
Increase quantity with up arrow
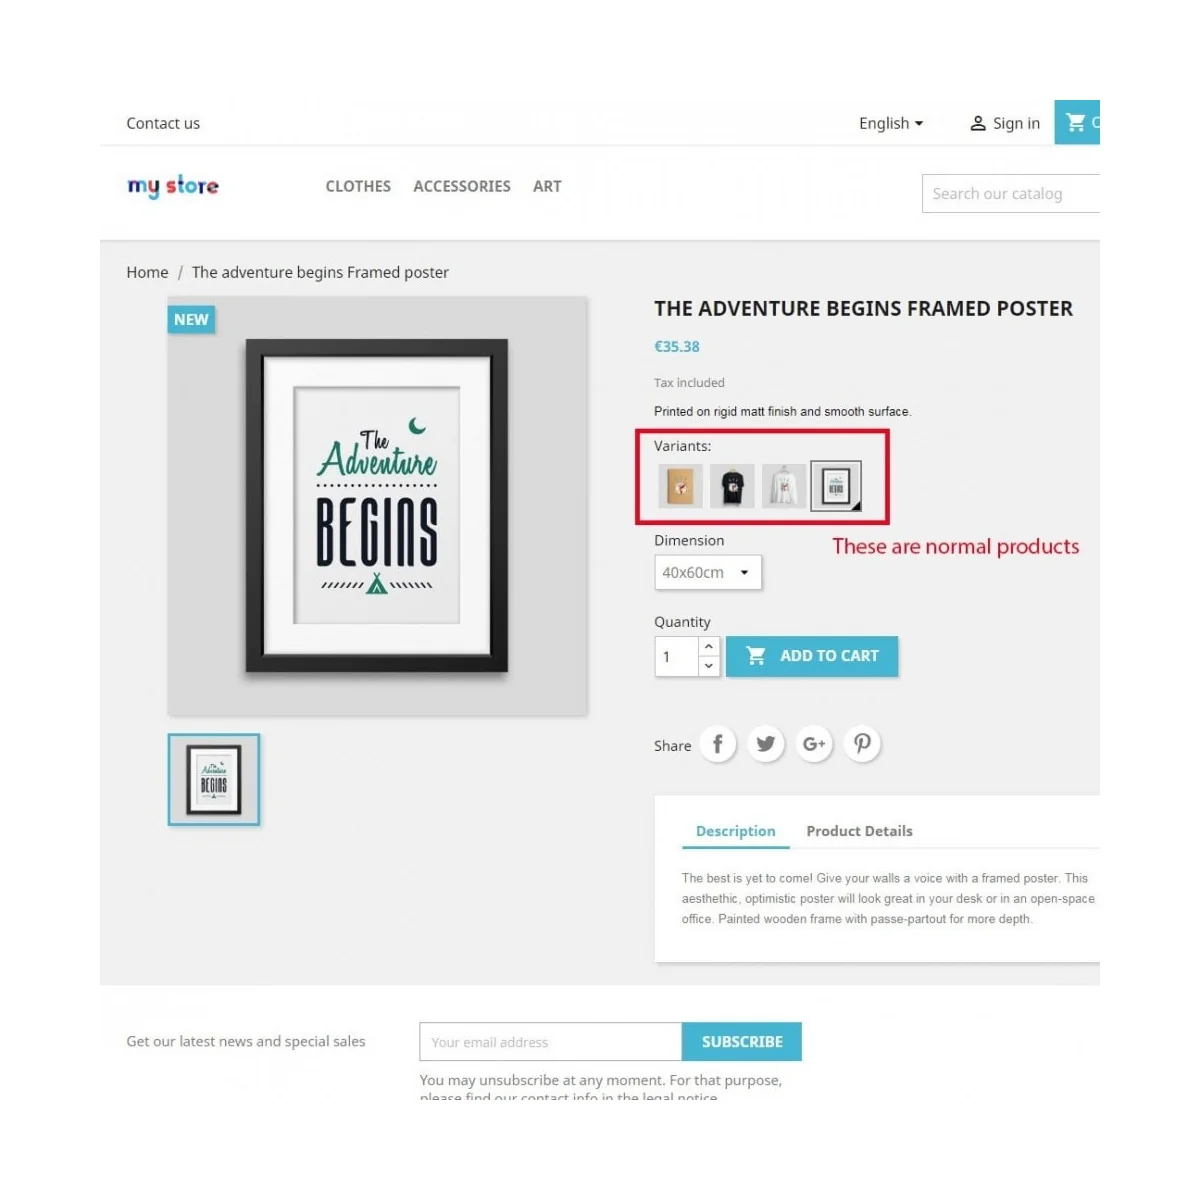(x=709, y=647)
